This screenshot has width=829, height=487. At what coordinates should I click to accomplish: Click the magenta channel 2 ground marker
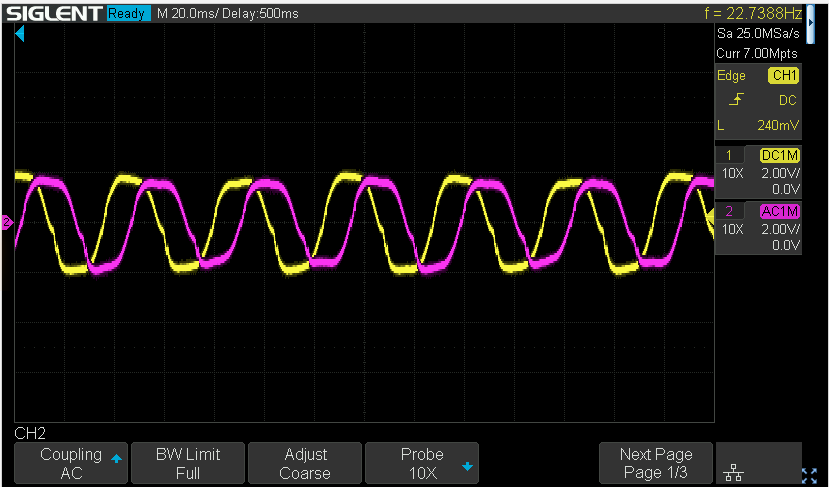(x=7, y=223)
